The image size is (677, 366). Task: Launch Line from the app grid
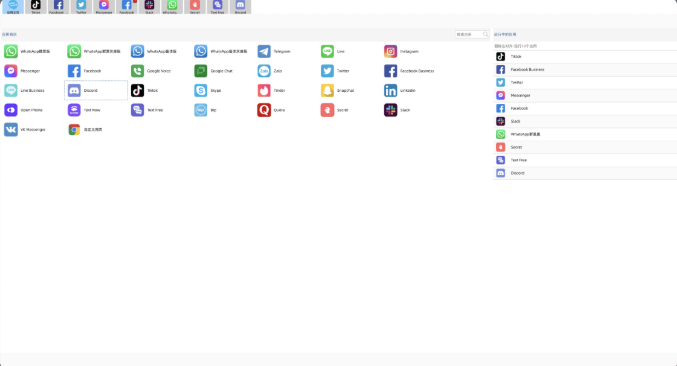333,51
